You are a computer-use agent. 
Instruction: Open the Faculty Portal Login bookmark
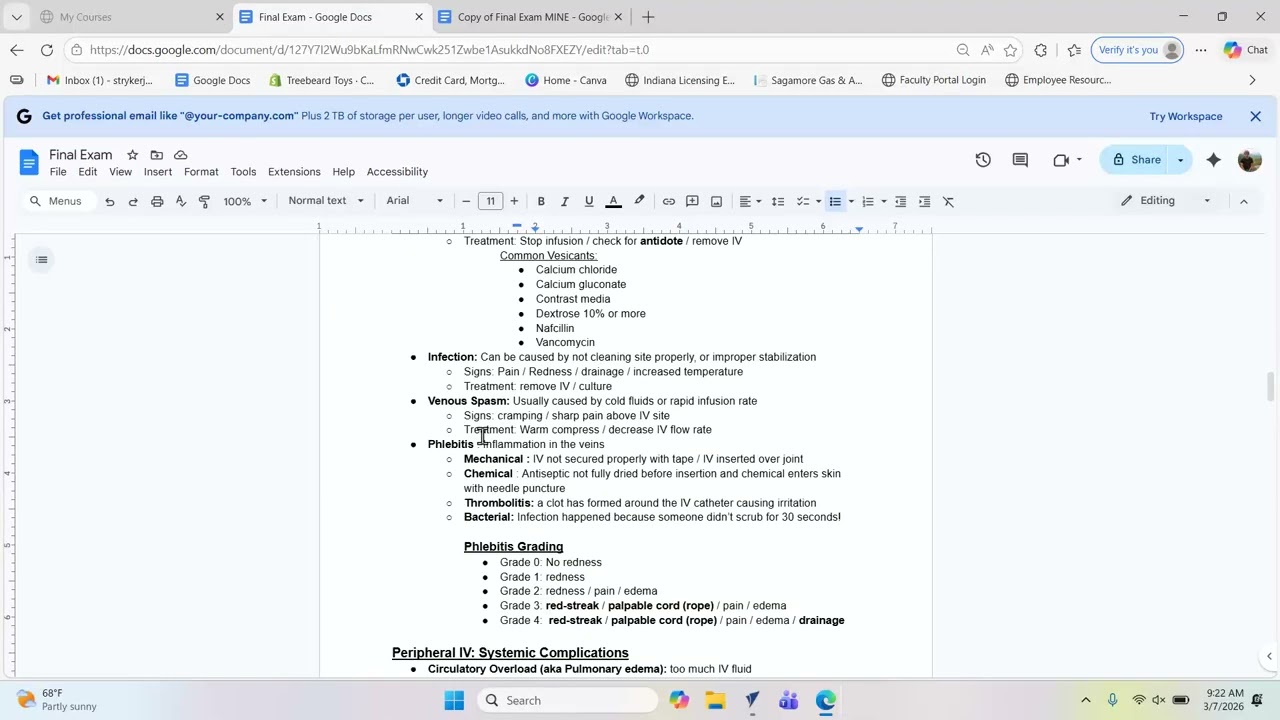click(933, 80)
